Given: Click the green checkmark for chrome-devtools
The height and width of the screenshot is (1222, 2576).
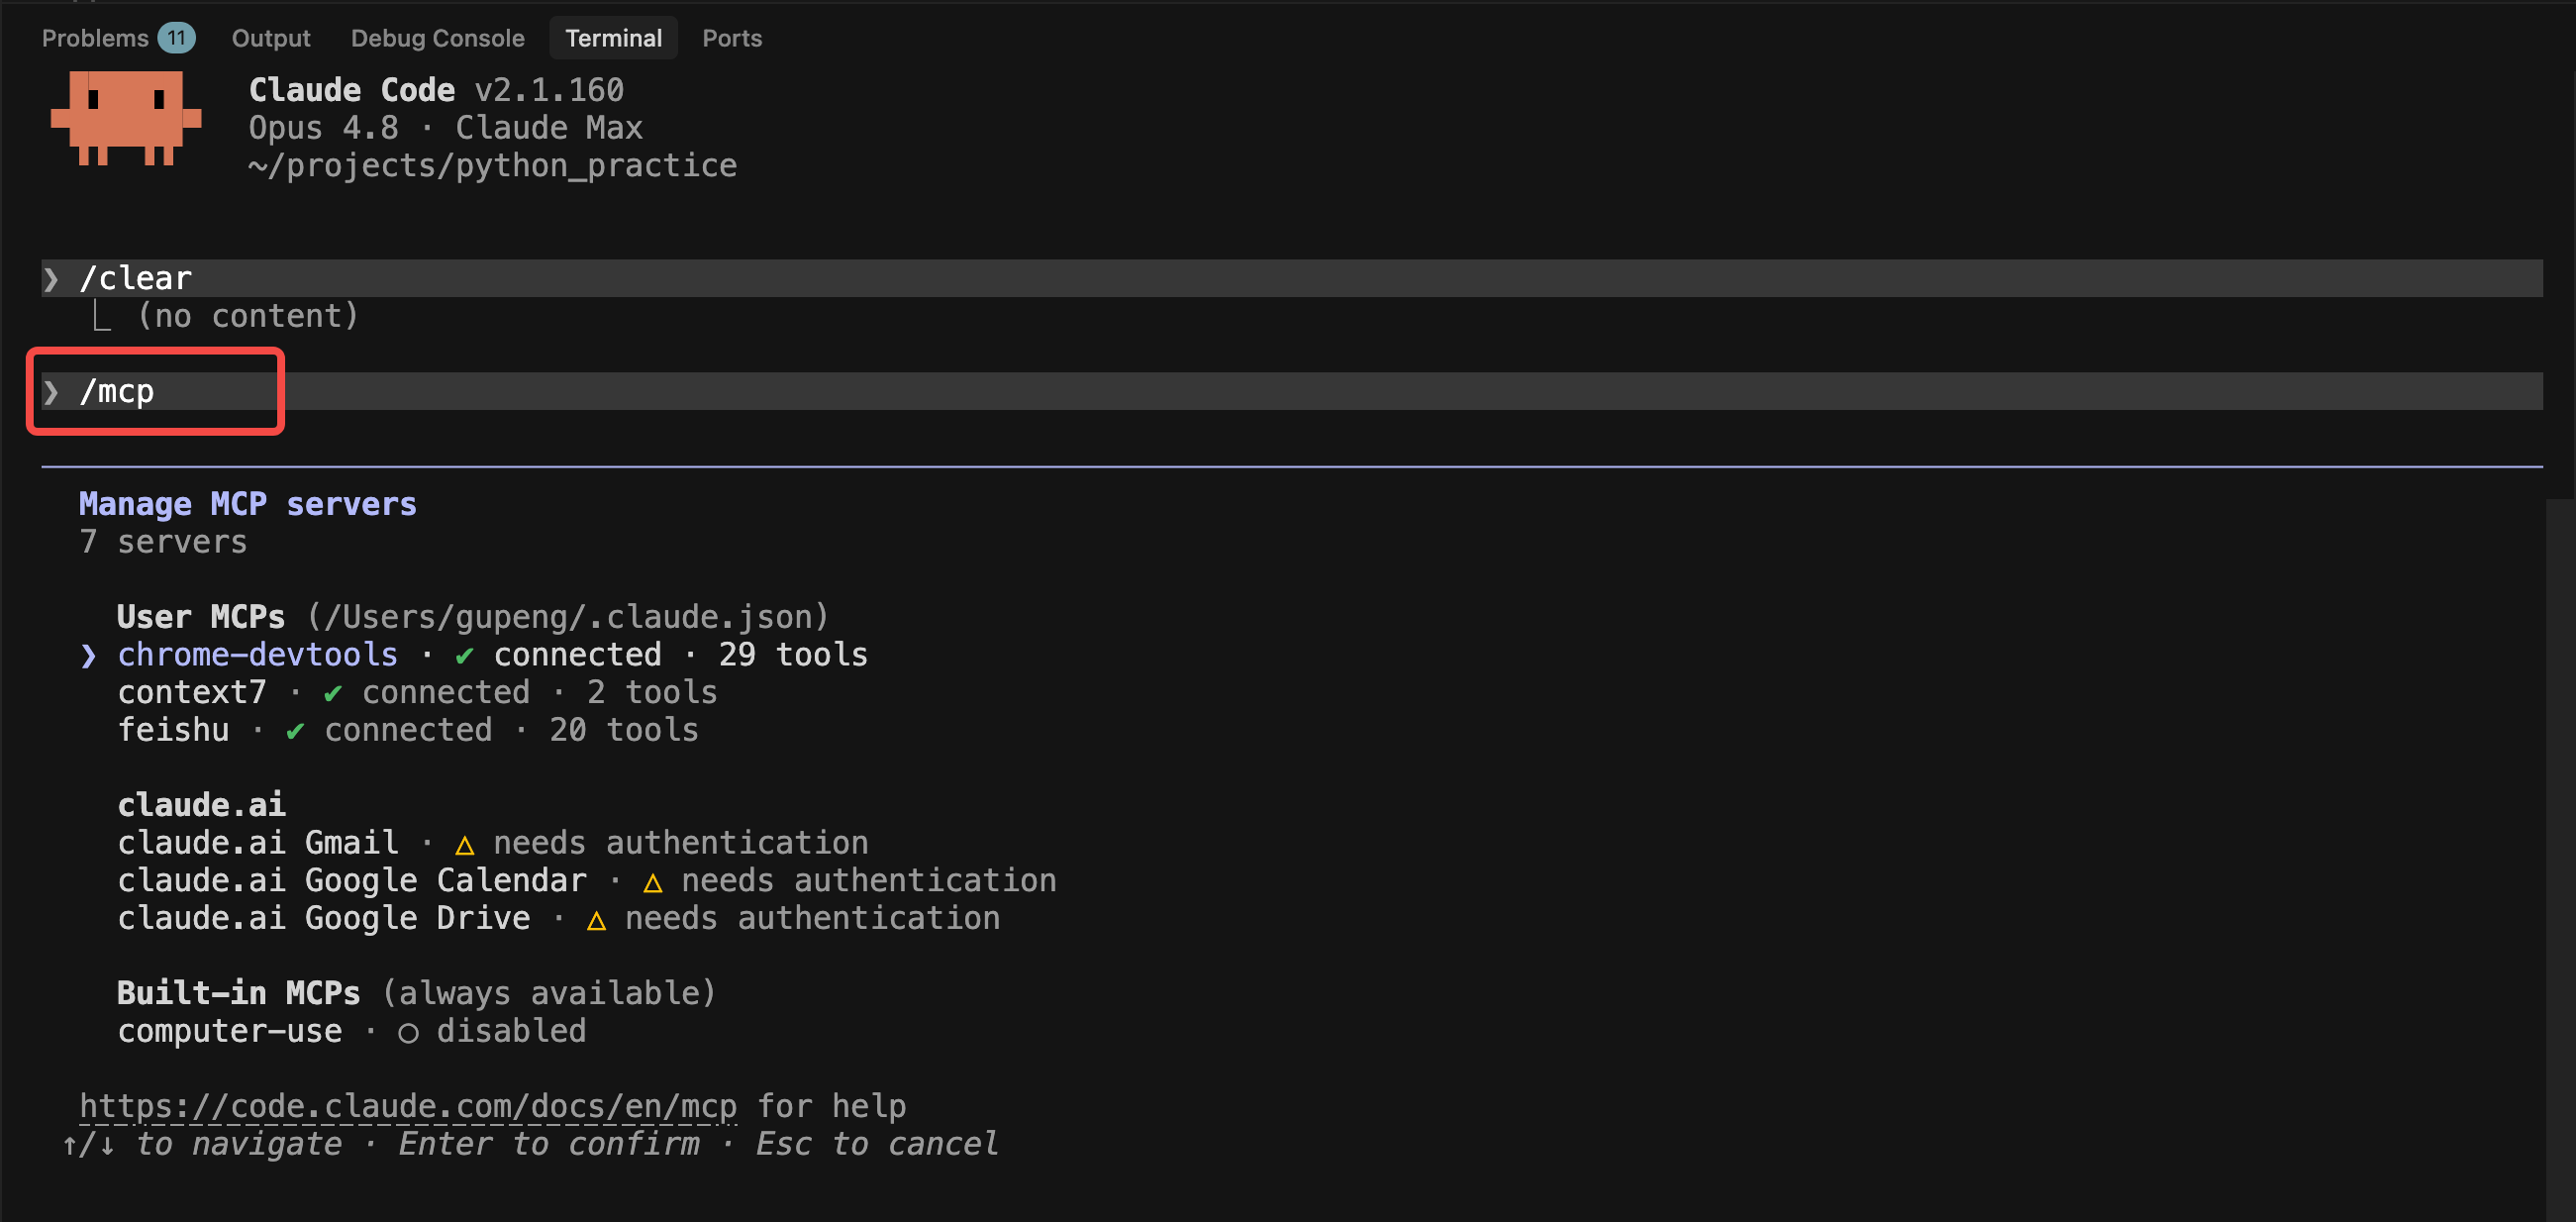Looking at the screenshot, I should click(464, 656).
